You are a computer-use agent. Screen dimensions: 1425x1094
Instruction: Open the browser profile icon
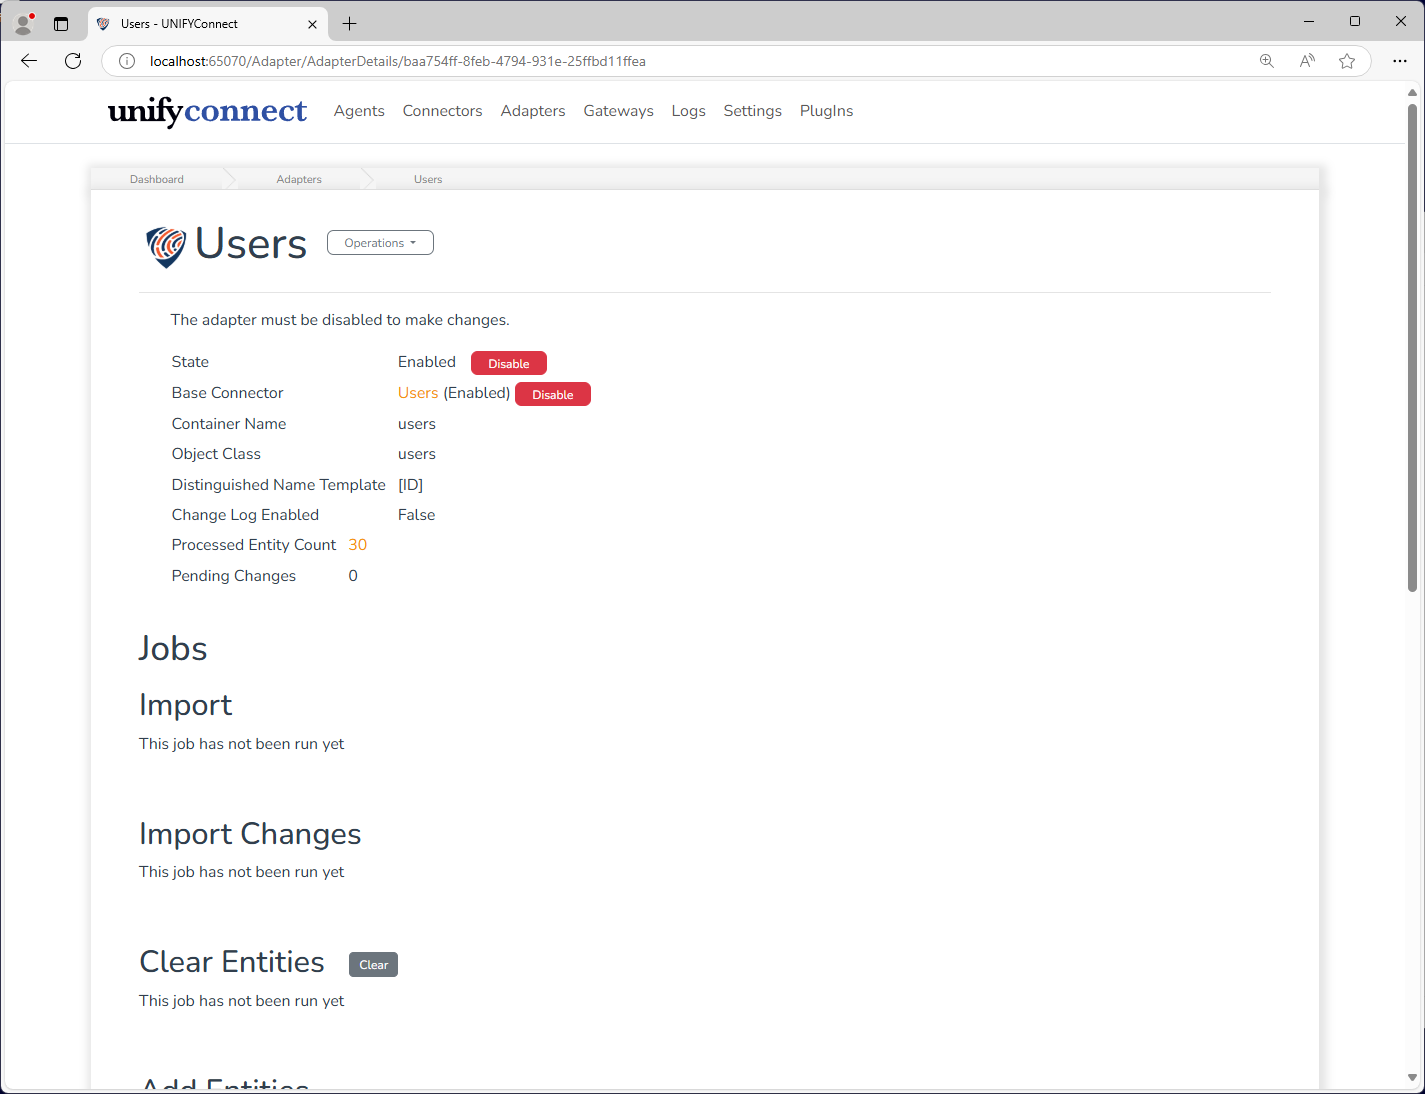point(24,24)
